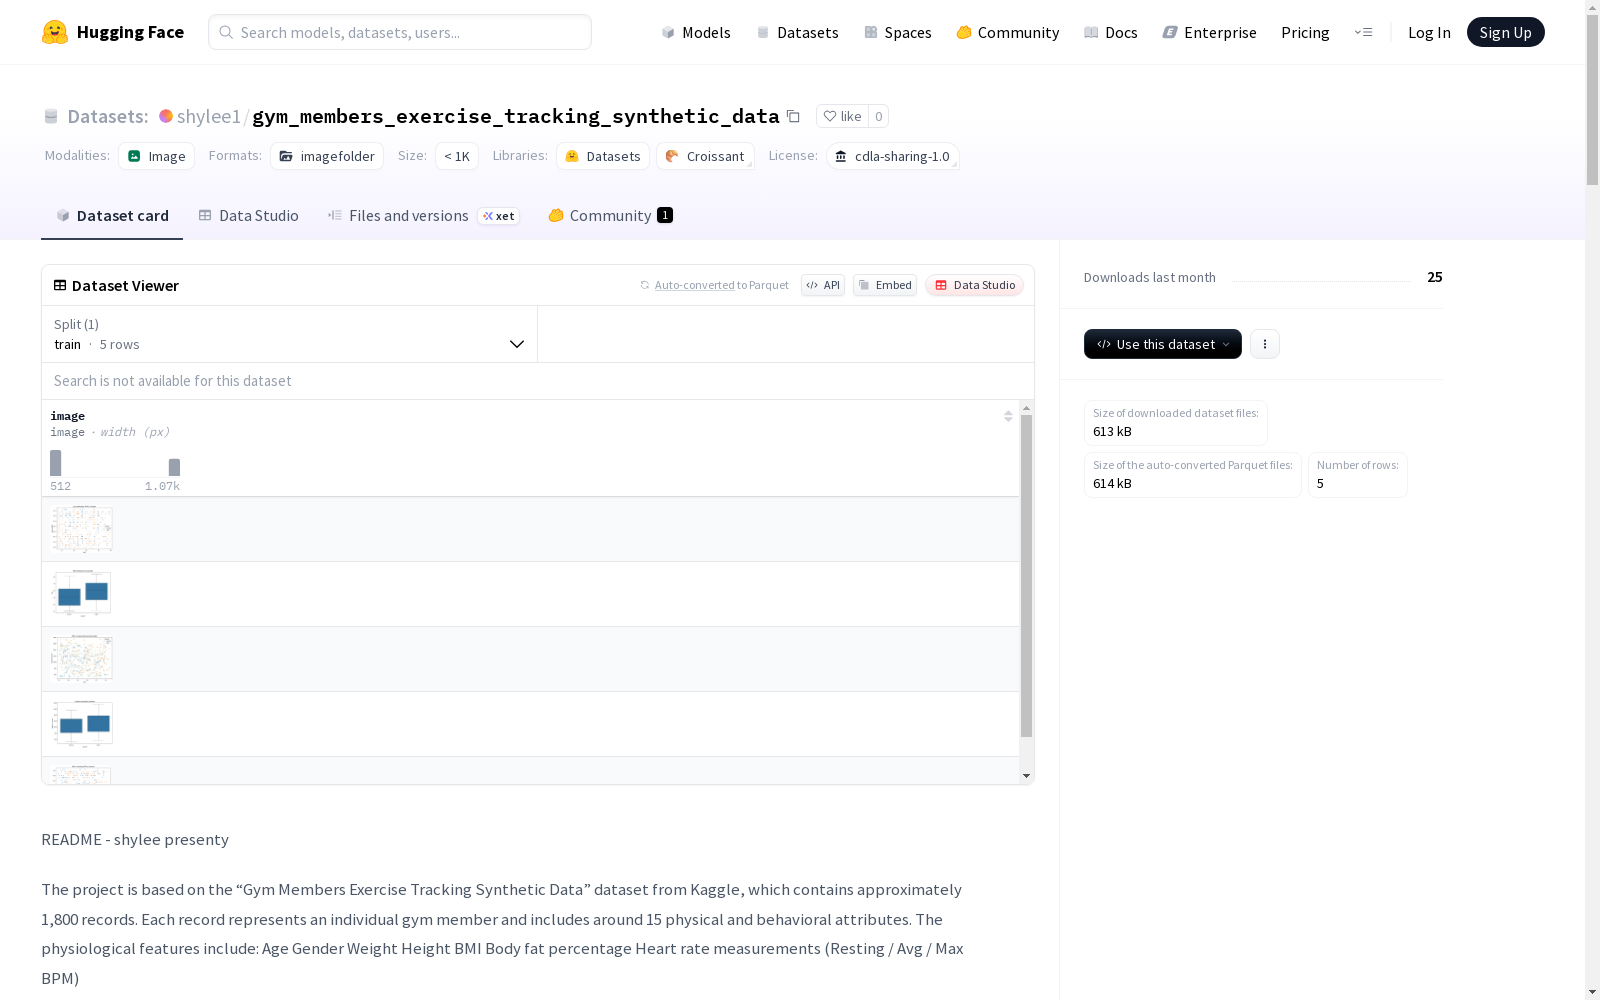Click the Sign Up button

1505,32
